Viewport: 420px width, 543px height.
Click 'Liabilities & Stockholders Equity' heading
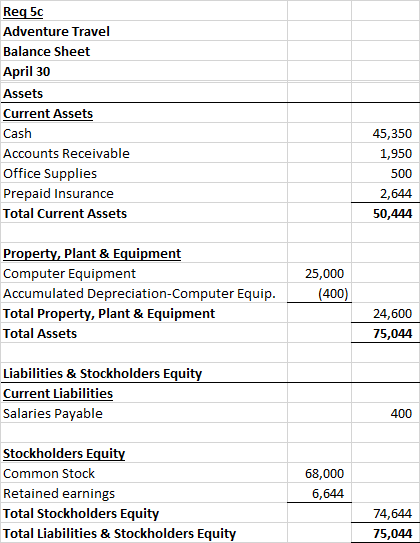[102, 374]
